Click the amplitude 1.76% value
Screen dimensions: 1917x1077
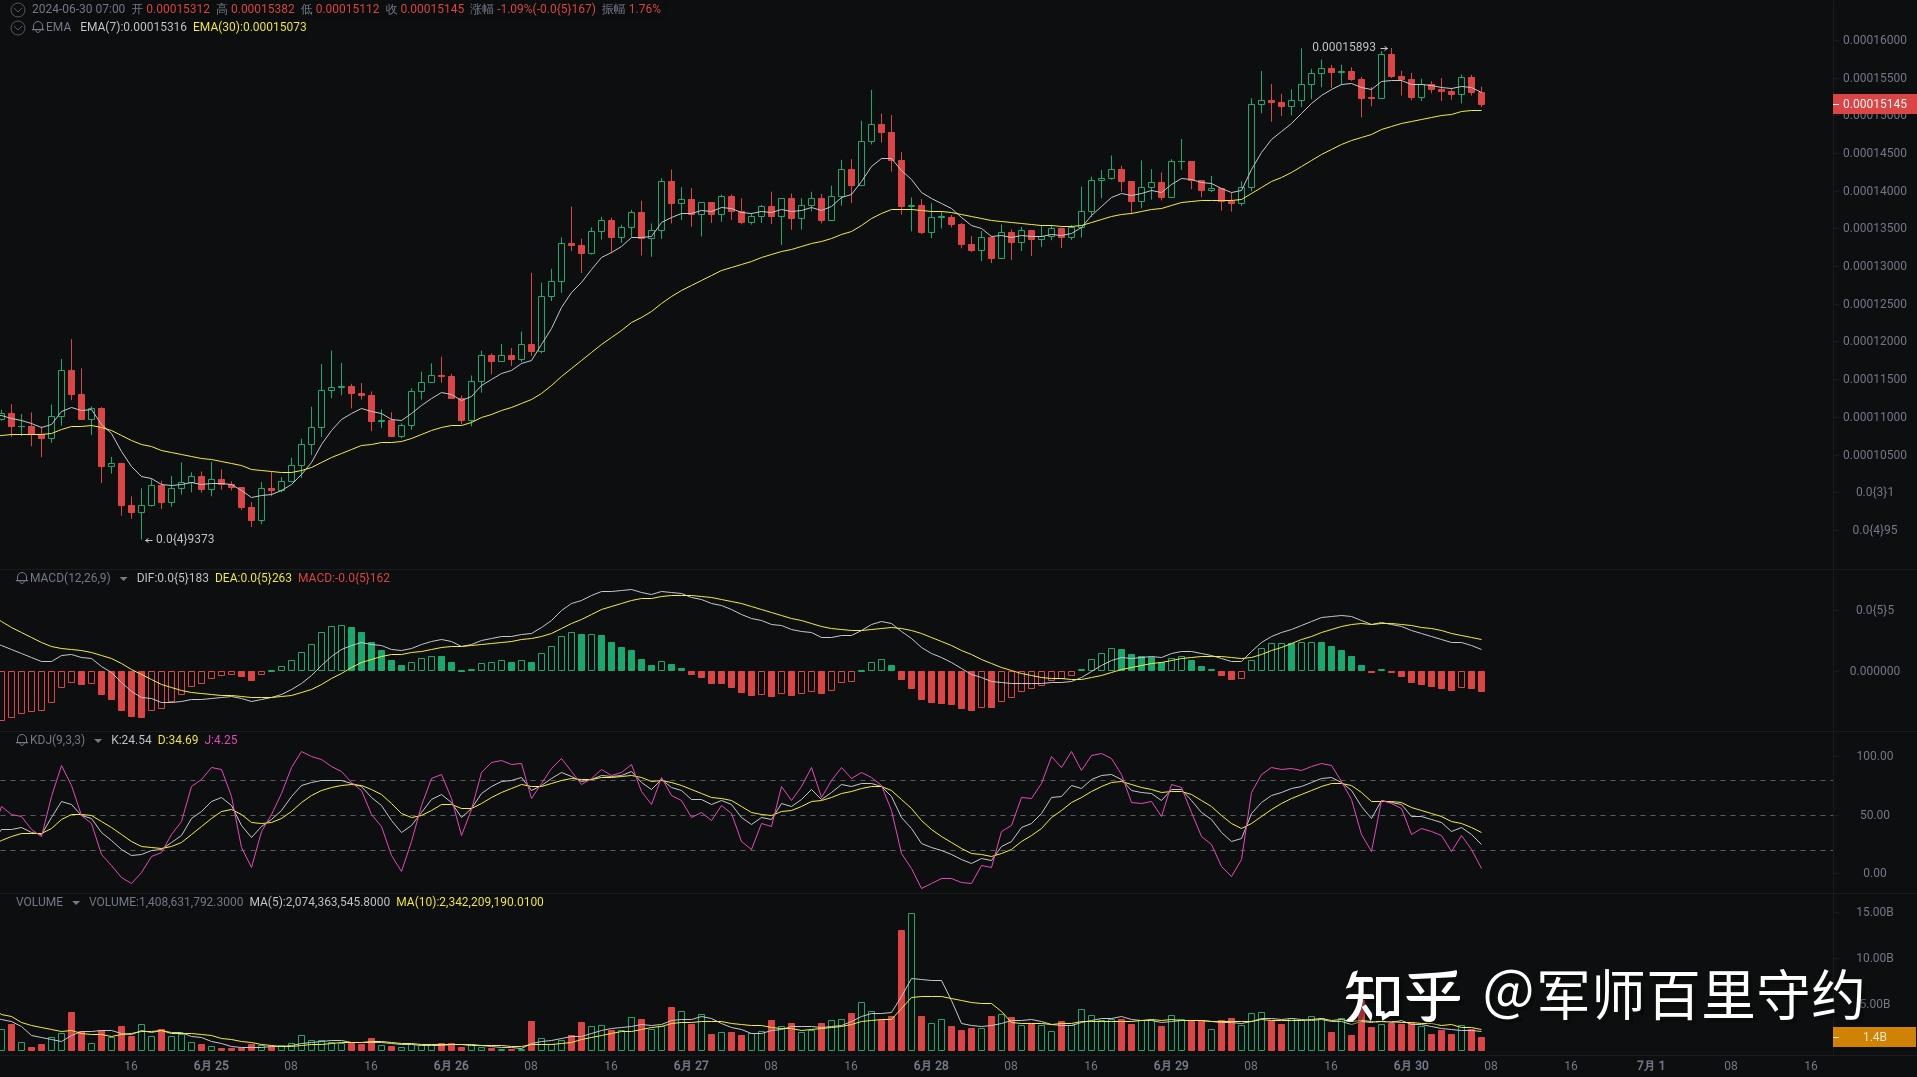point(644,9)
